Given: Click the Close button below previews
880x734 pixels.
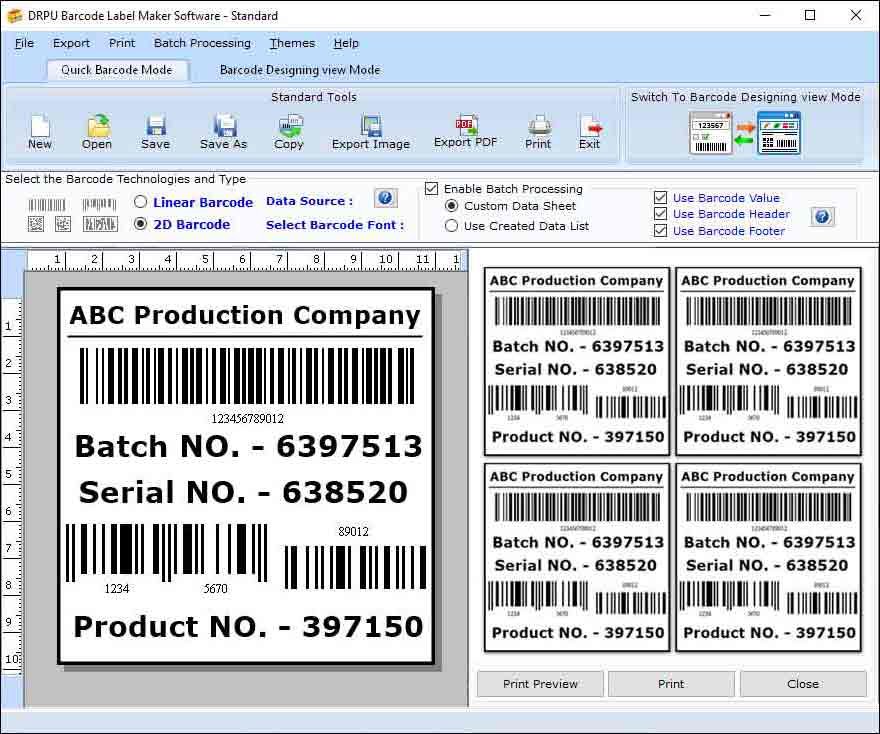Looking at the screenshot, I should tap(803, 683).
